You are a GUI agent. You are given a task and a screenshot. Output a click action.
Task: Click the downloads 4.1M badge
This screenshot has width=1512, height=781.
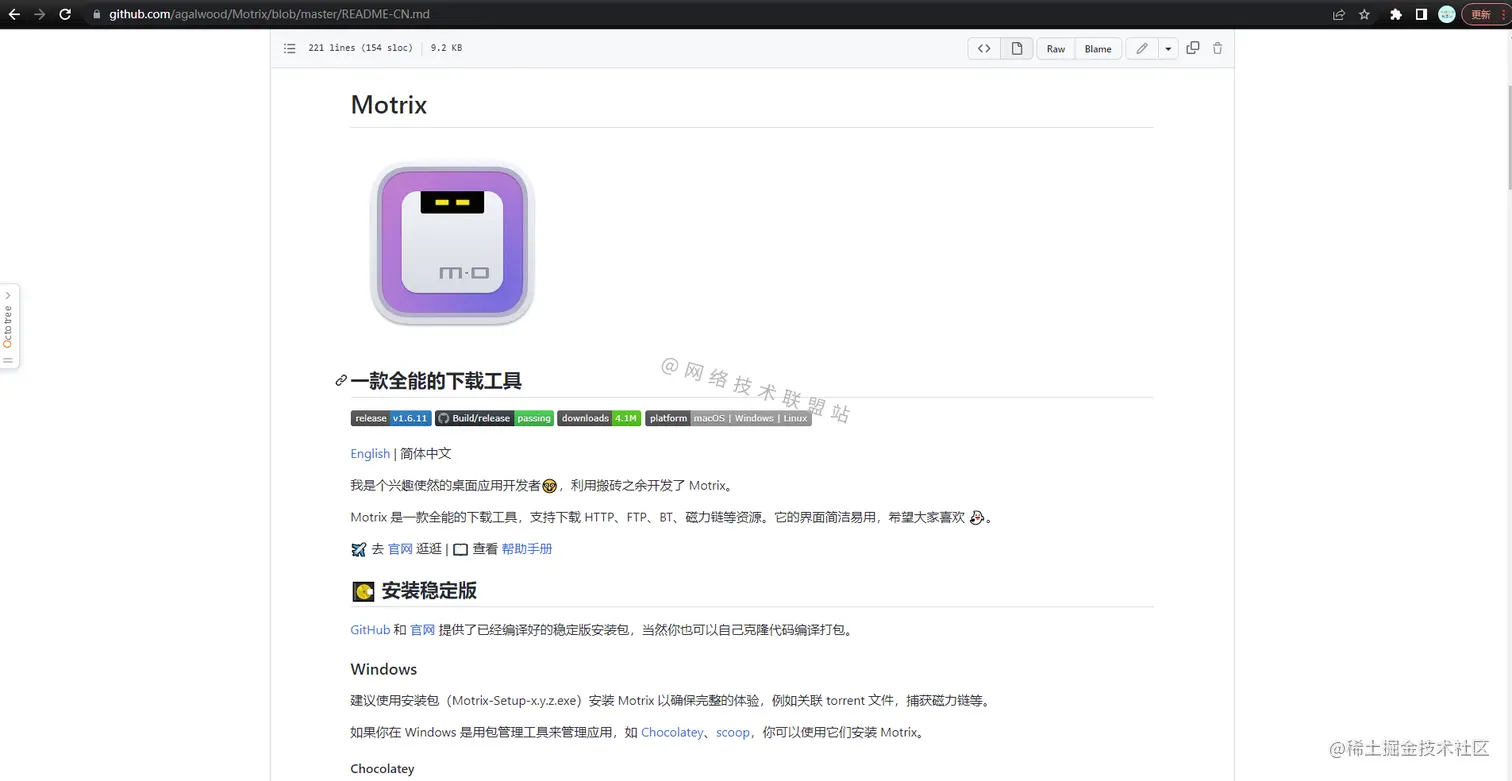598,418
